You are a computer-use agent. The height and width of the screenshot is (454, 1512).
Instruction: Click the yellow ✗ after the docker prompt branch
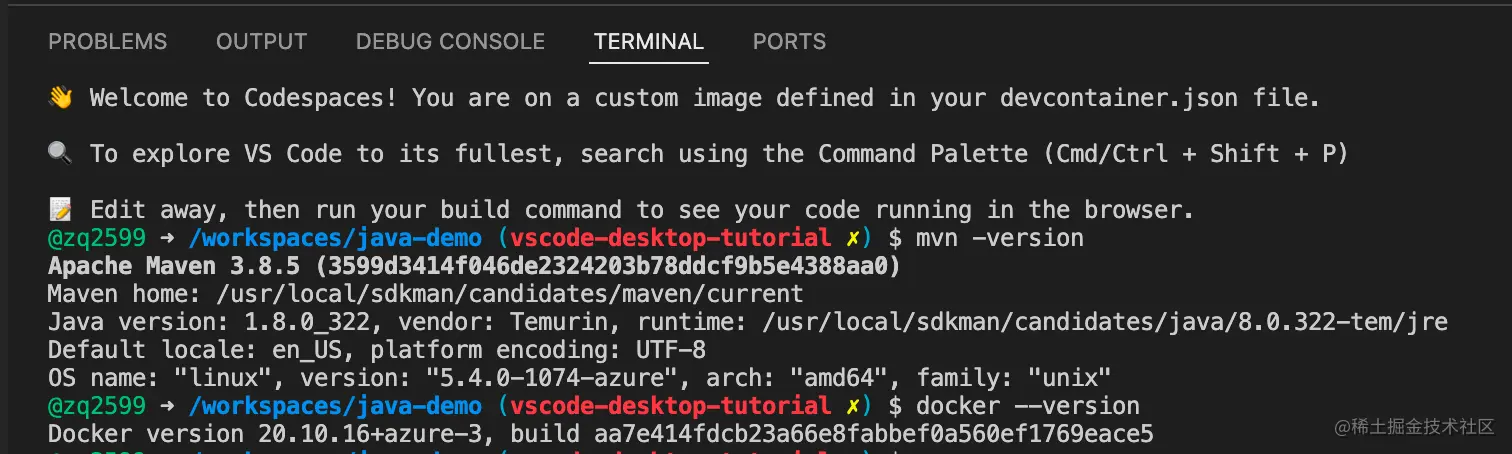click(851, 406)
